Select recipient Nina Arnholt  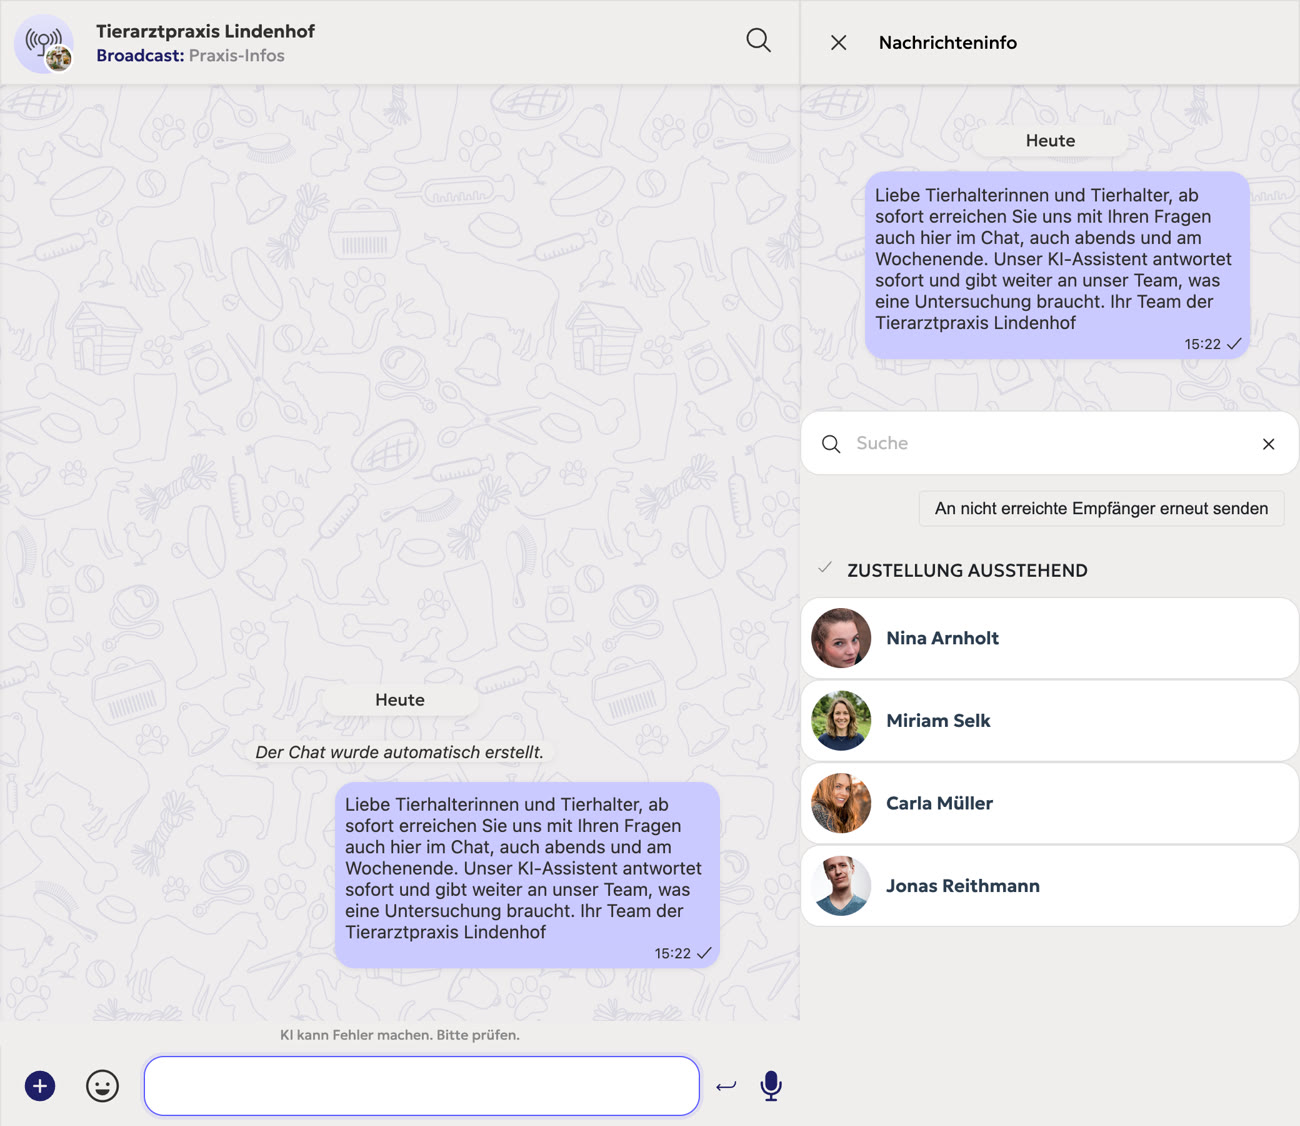[1050, 638]
